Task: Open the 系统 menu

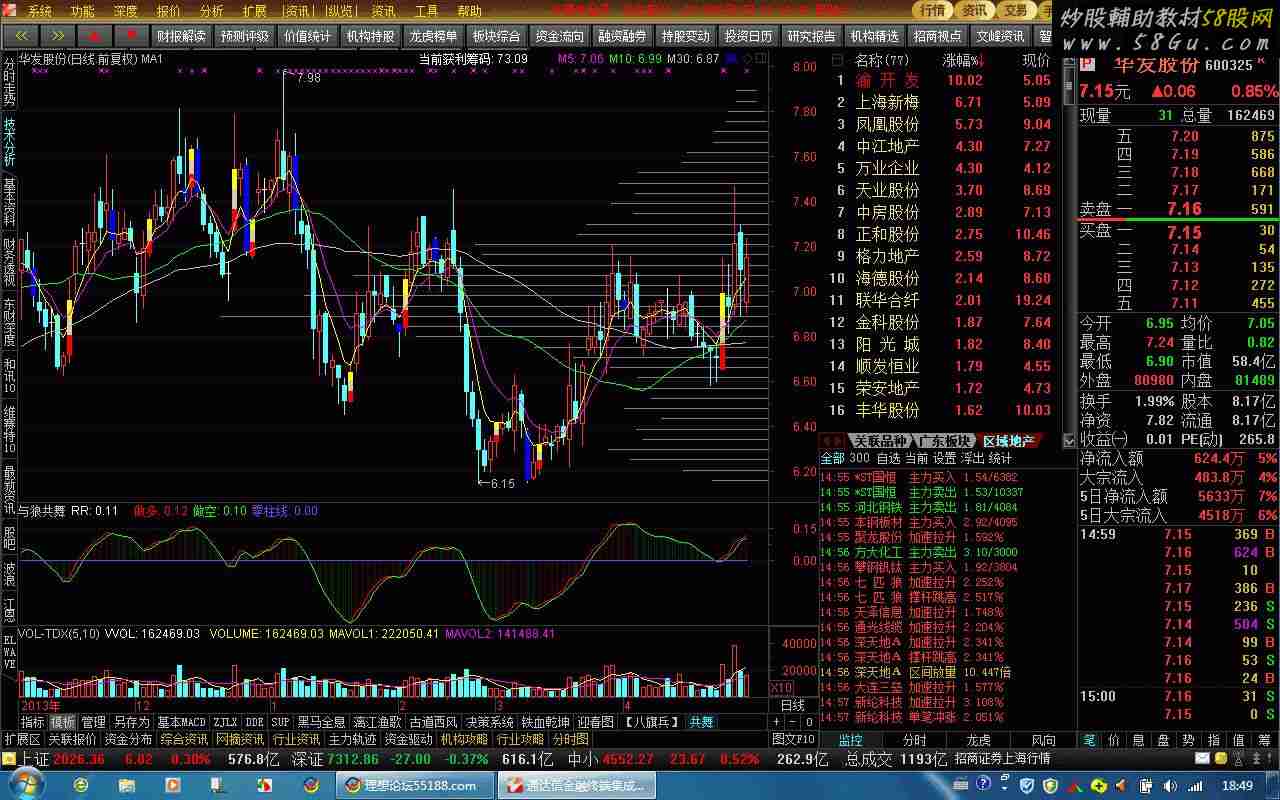Action: point(40,11)
